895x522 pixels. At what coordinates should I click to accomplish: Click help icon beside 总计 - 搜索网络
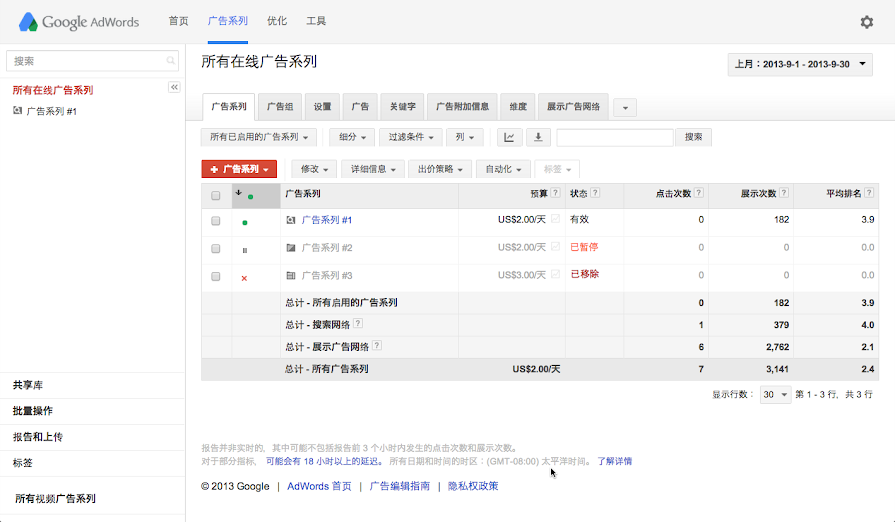pos(357,323)
